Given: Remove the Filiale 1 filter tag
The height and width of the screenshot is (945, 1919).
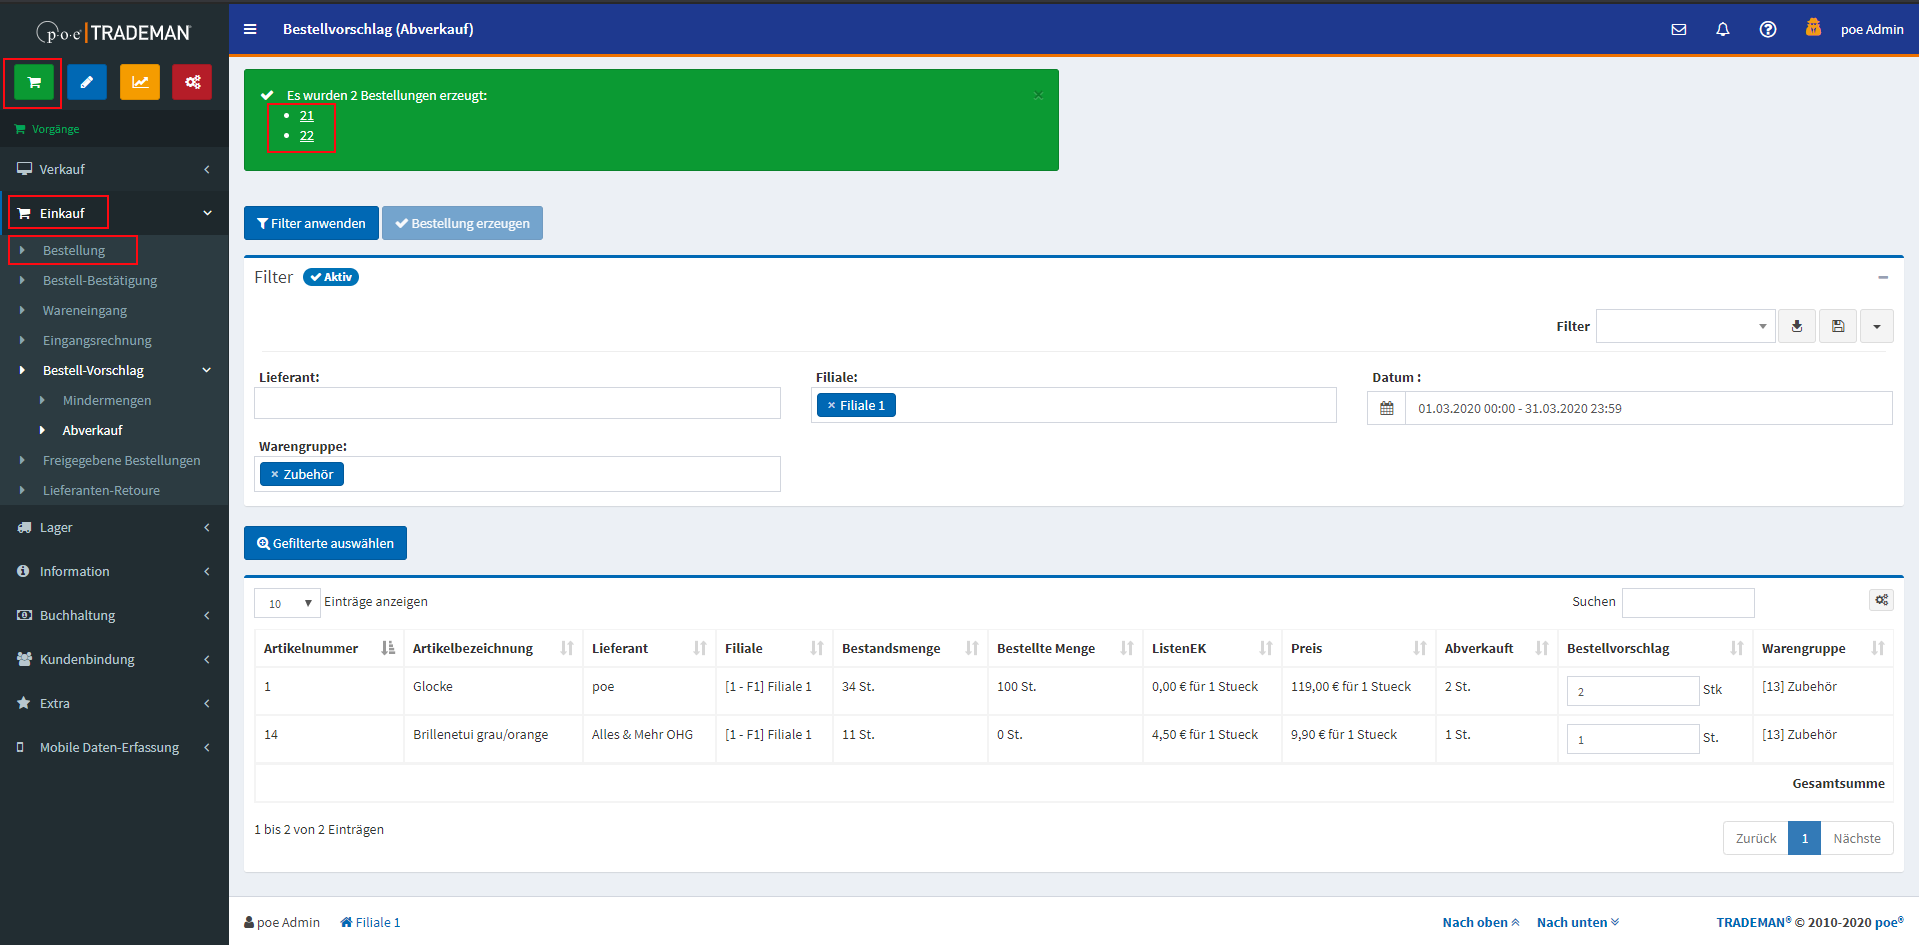Looking at the screenshot, I should [x=831, y=405].
